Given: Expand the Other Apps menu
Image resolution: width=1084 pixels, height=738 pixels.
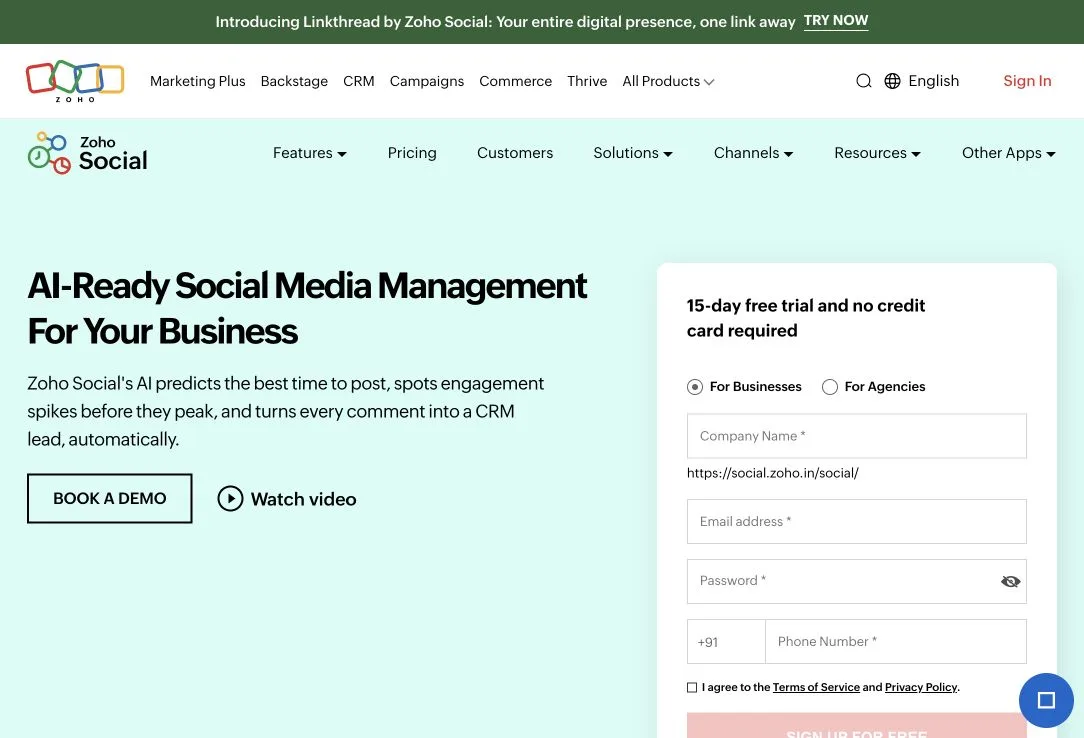Looking at the screenshot, I should pos(1009,153).
